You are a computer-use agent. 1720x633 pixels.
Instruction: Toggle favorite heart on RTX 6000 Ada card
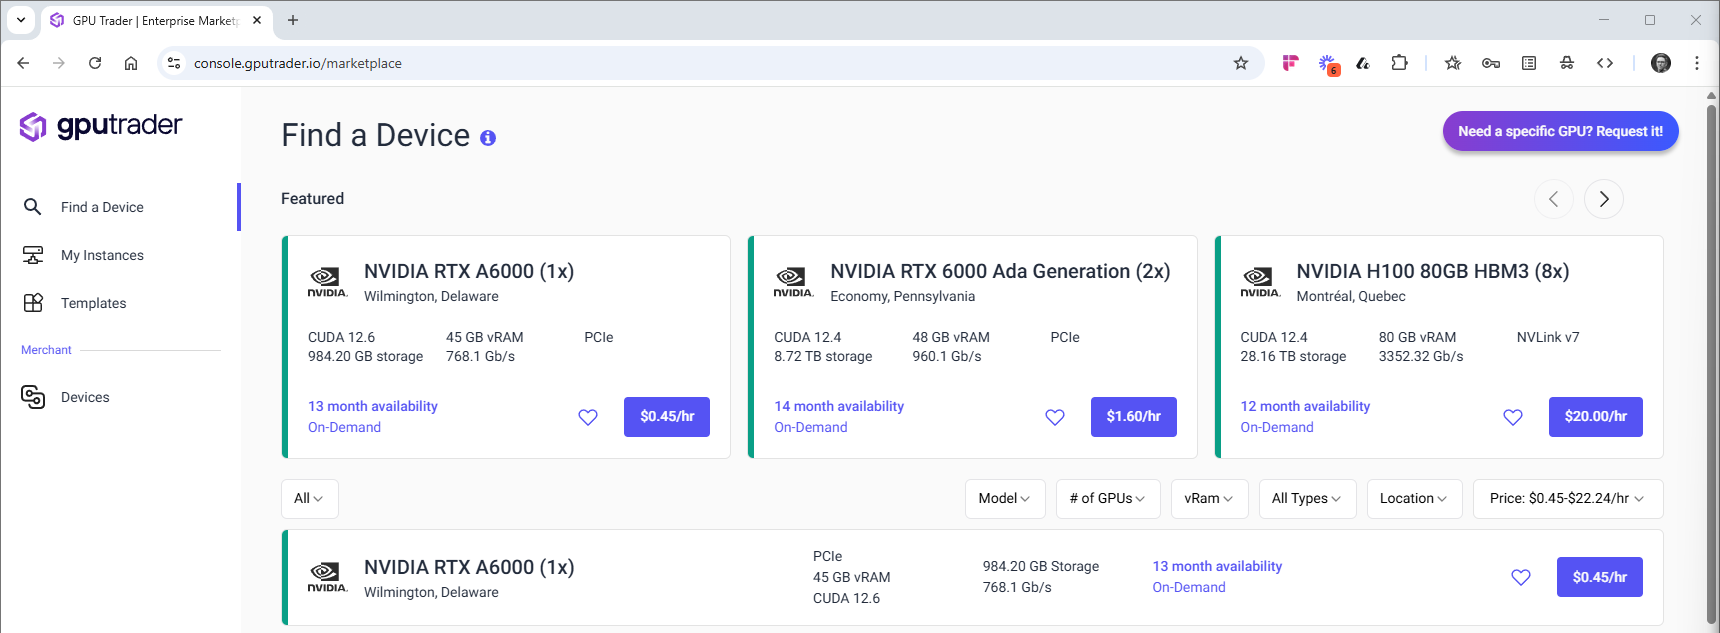pos(1055,417)
